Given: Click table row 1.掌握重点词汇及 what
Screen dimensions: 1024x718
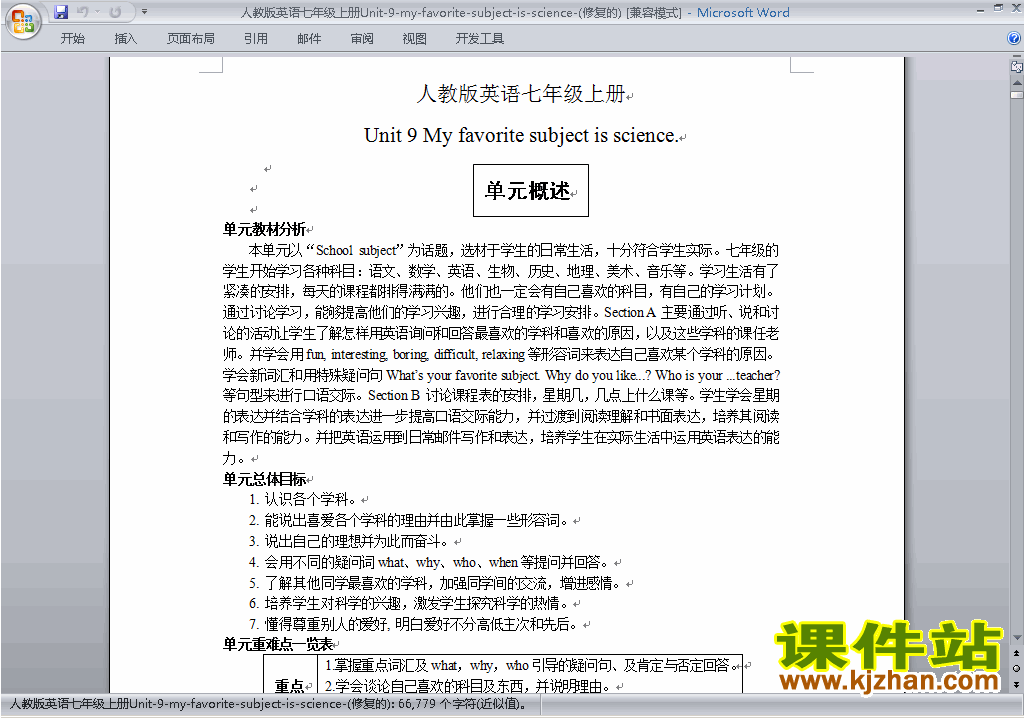Looking at the screenshot, I should 532,665.
